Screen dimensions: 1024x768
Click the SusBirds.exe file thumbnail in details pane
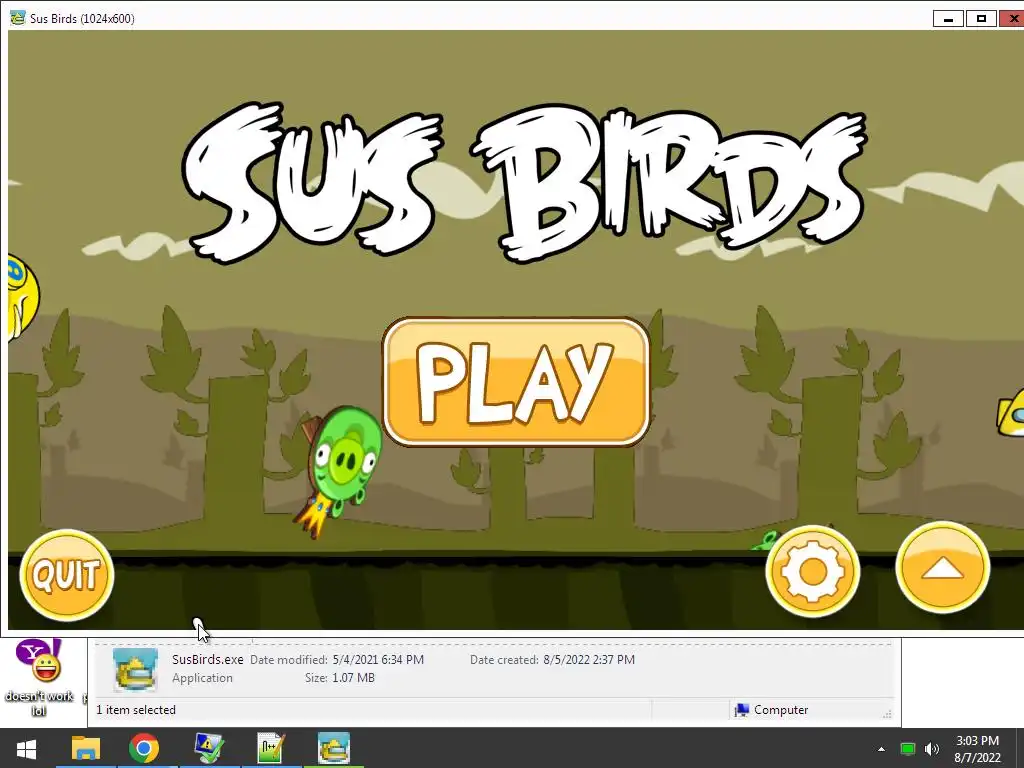coord(135,669)
